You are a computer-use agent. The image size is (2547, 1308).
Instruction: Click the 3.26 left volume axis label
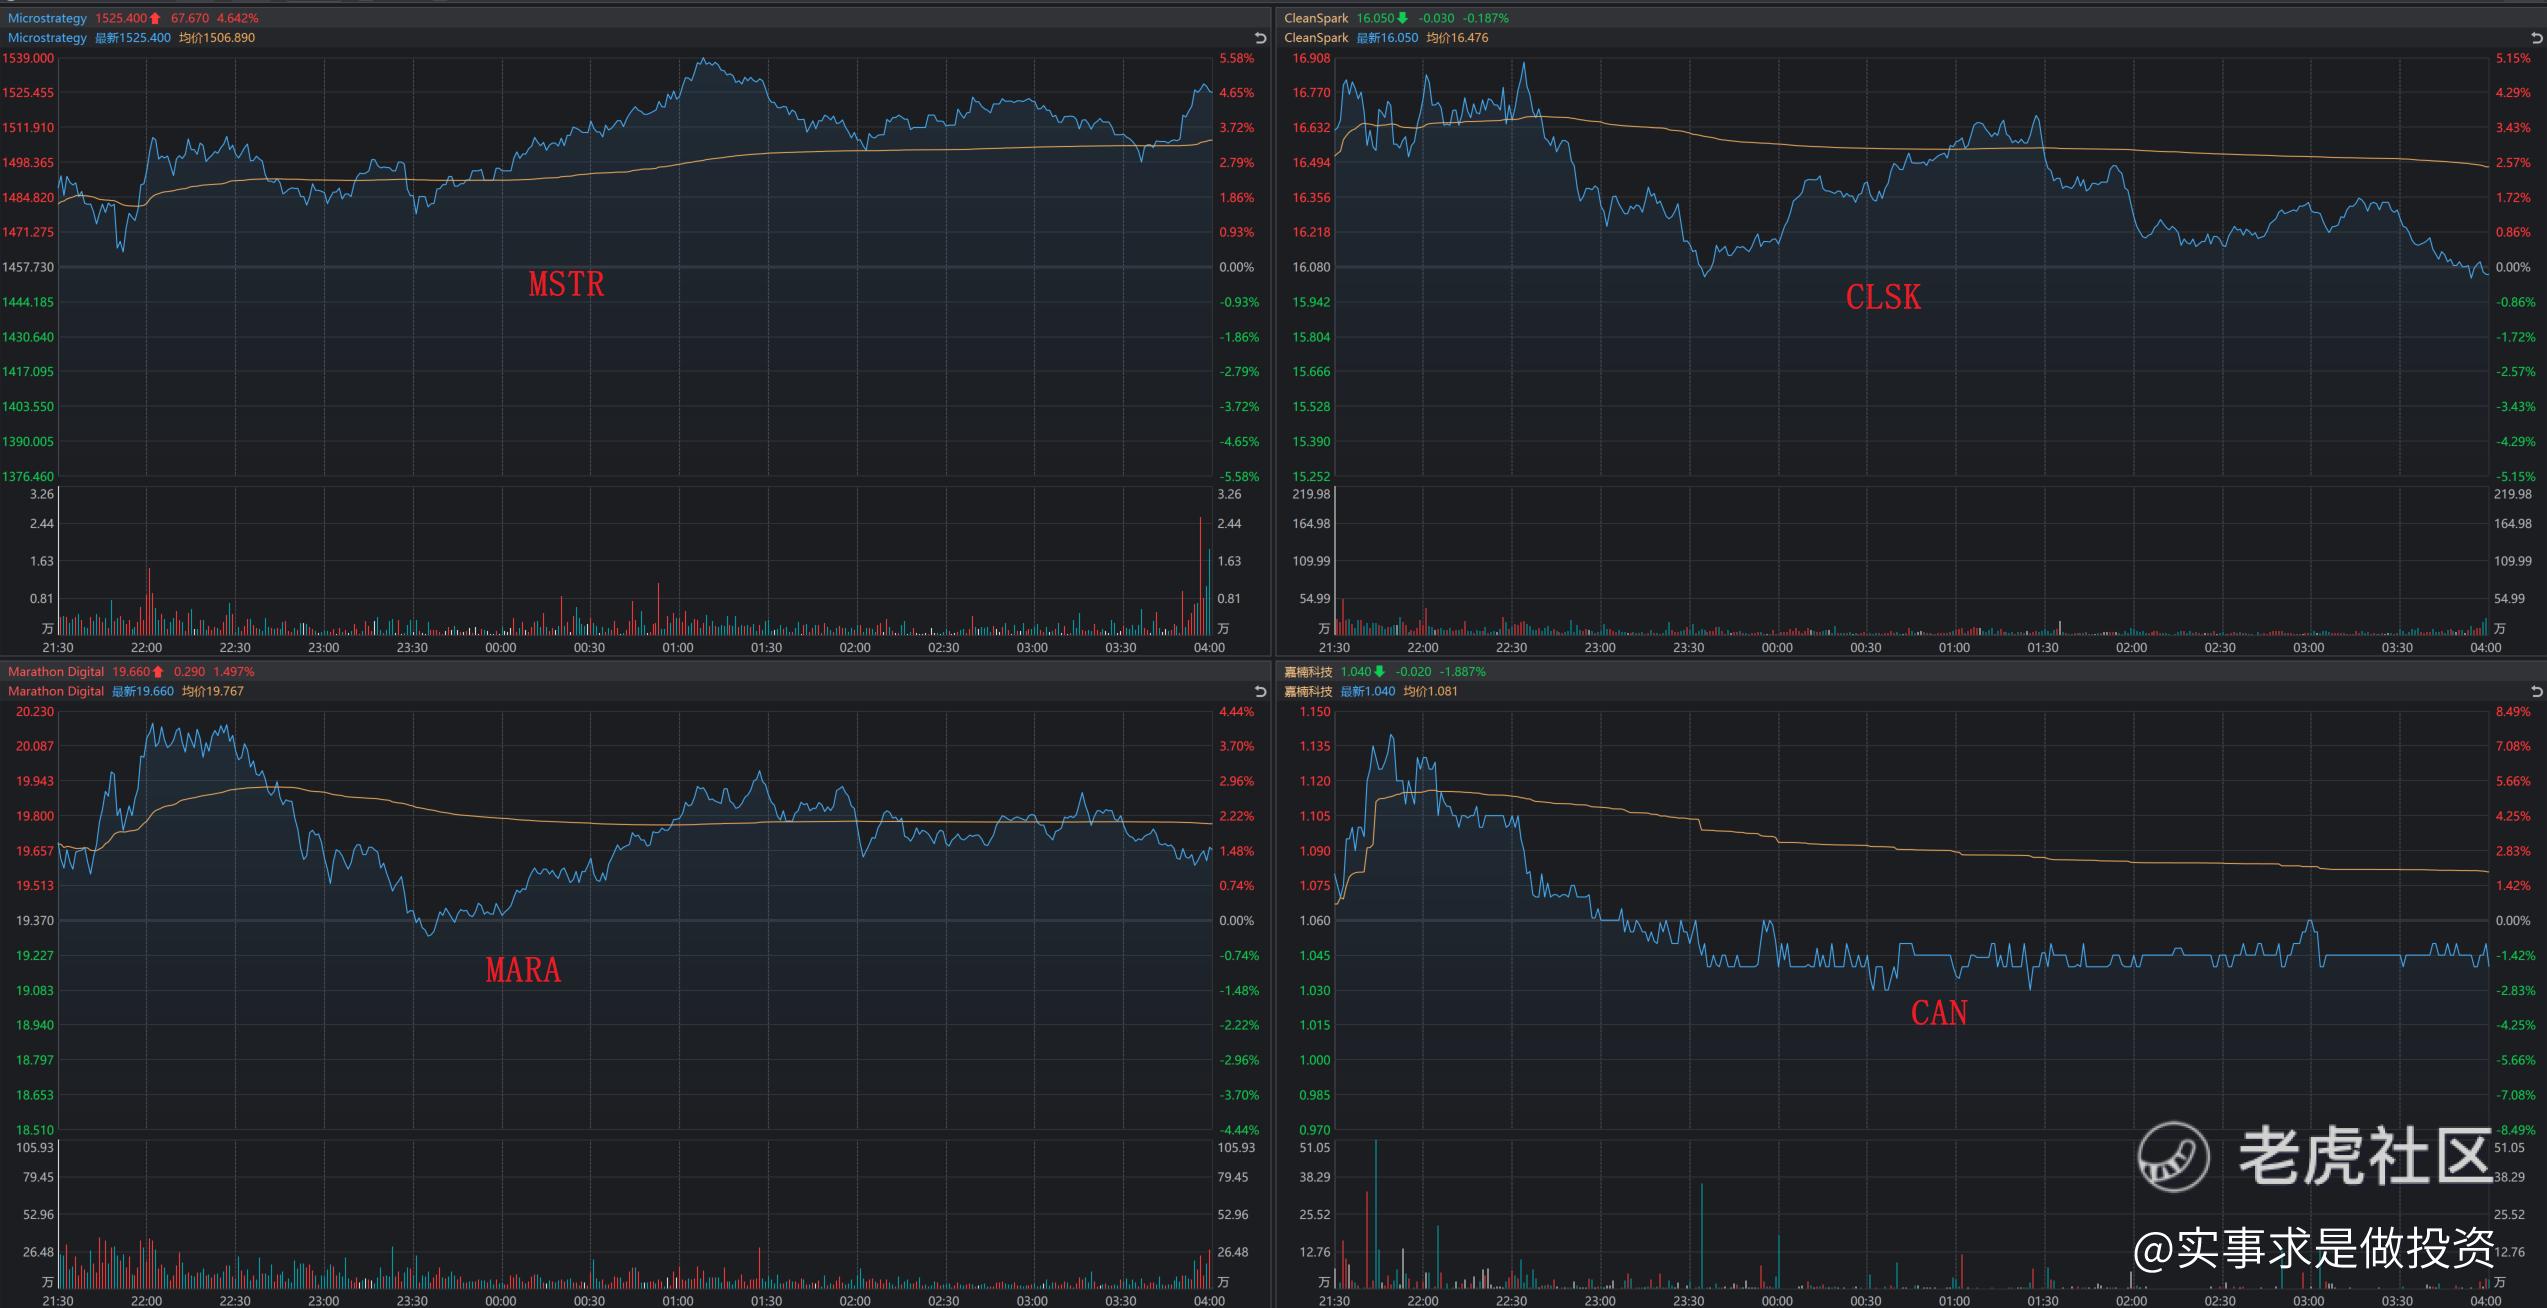tap(41, 494)
